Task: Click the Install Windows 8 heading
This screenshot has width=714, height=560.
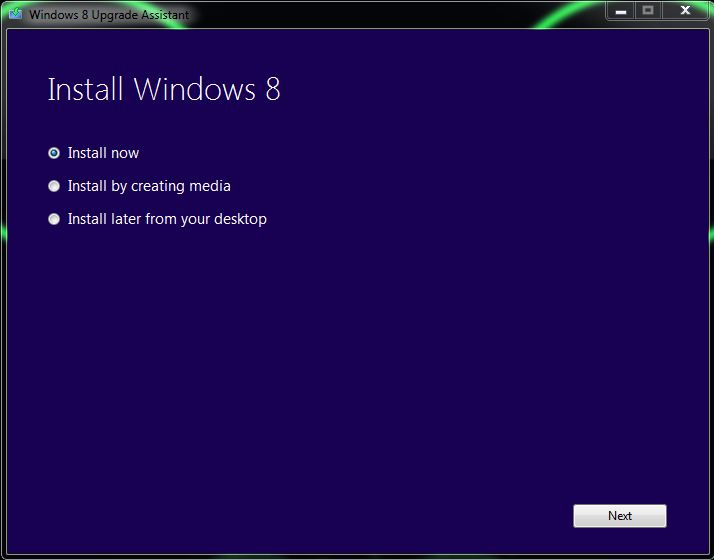Action: pos(164,89)
